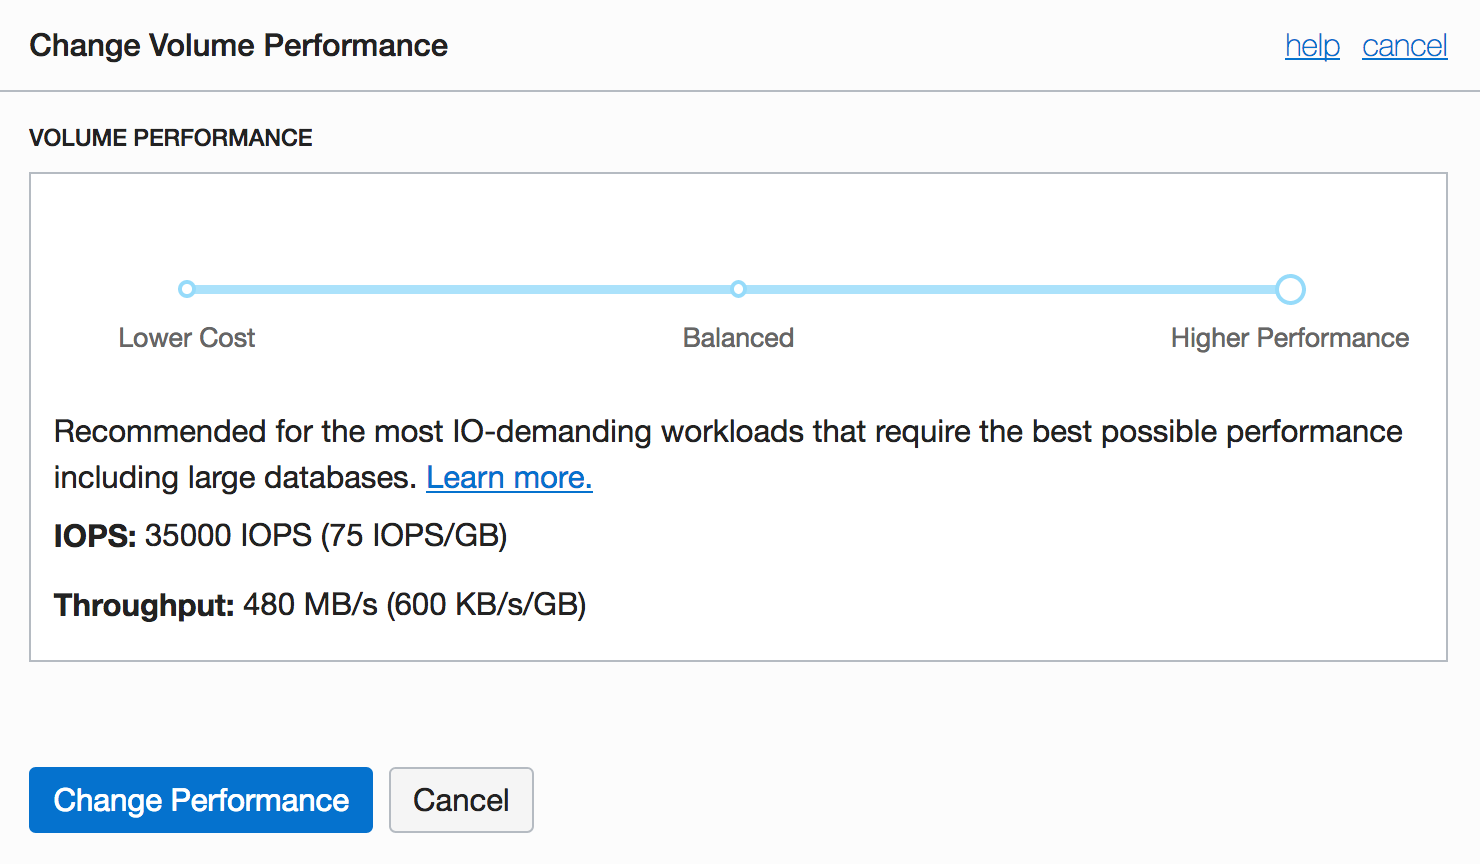Confirm changes with Change Performance
Viewport: 1480px width, 864px height.
200,800
